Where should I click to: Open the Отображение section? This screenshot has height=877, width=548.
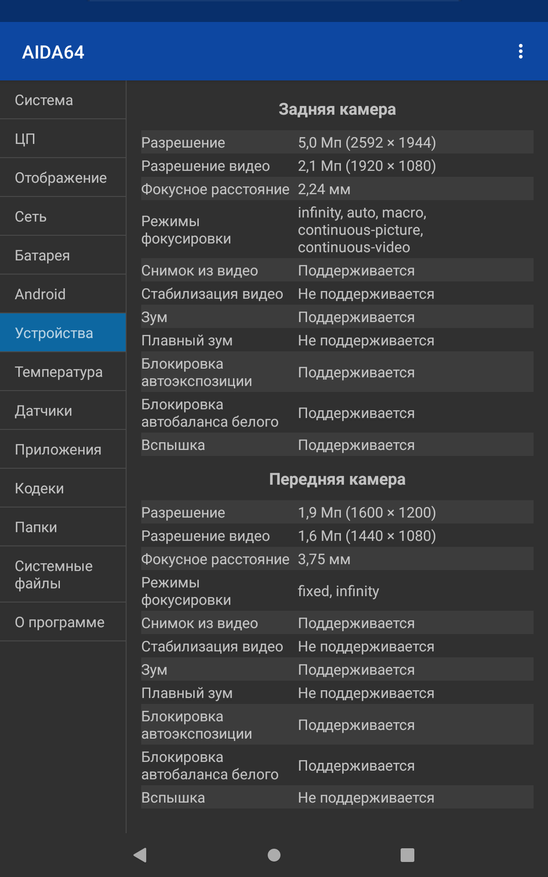click(x=63, y=177)
